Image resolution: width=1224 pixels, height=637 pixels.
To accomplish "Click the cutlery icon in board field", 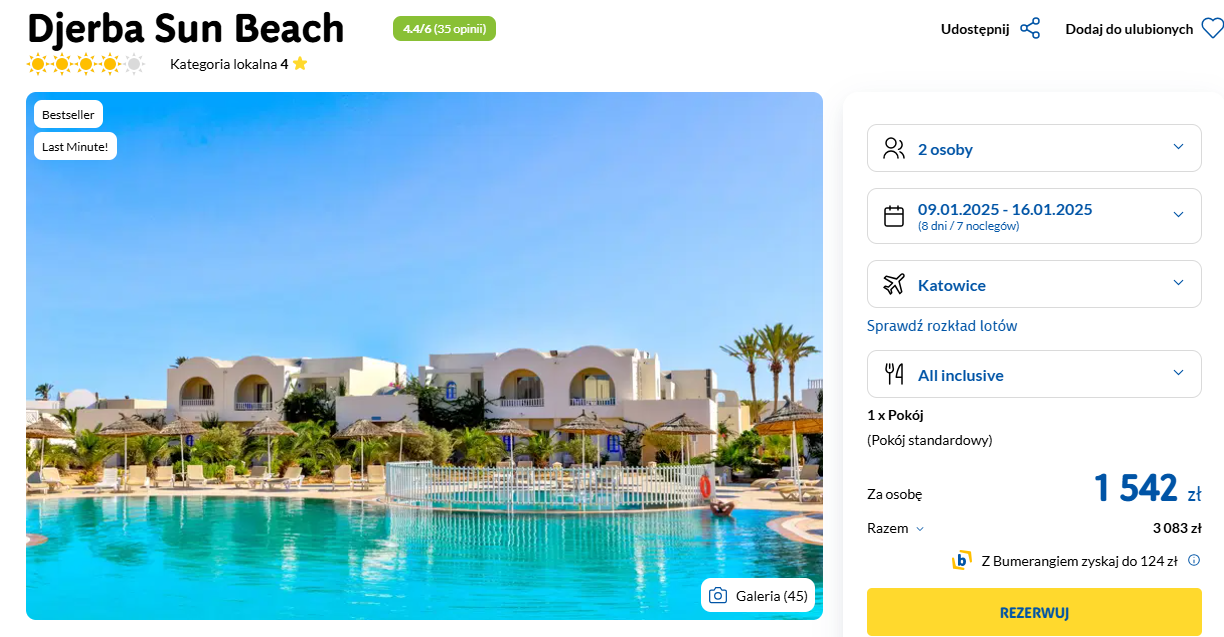I will [x=894, y=375].
